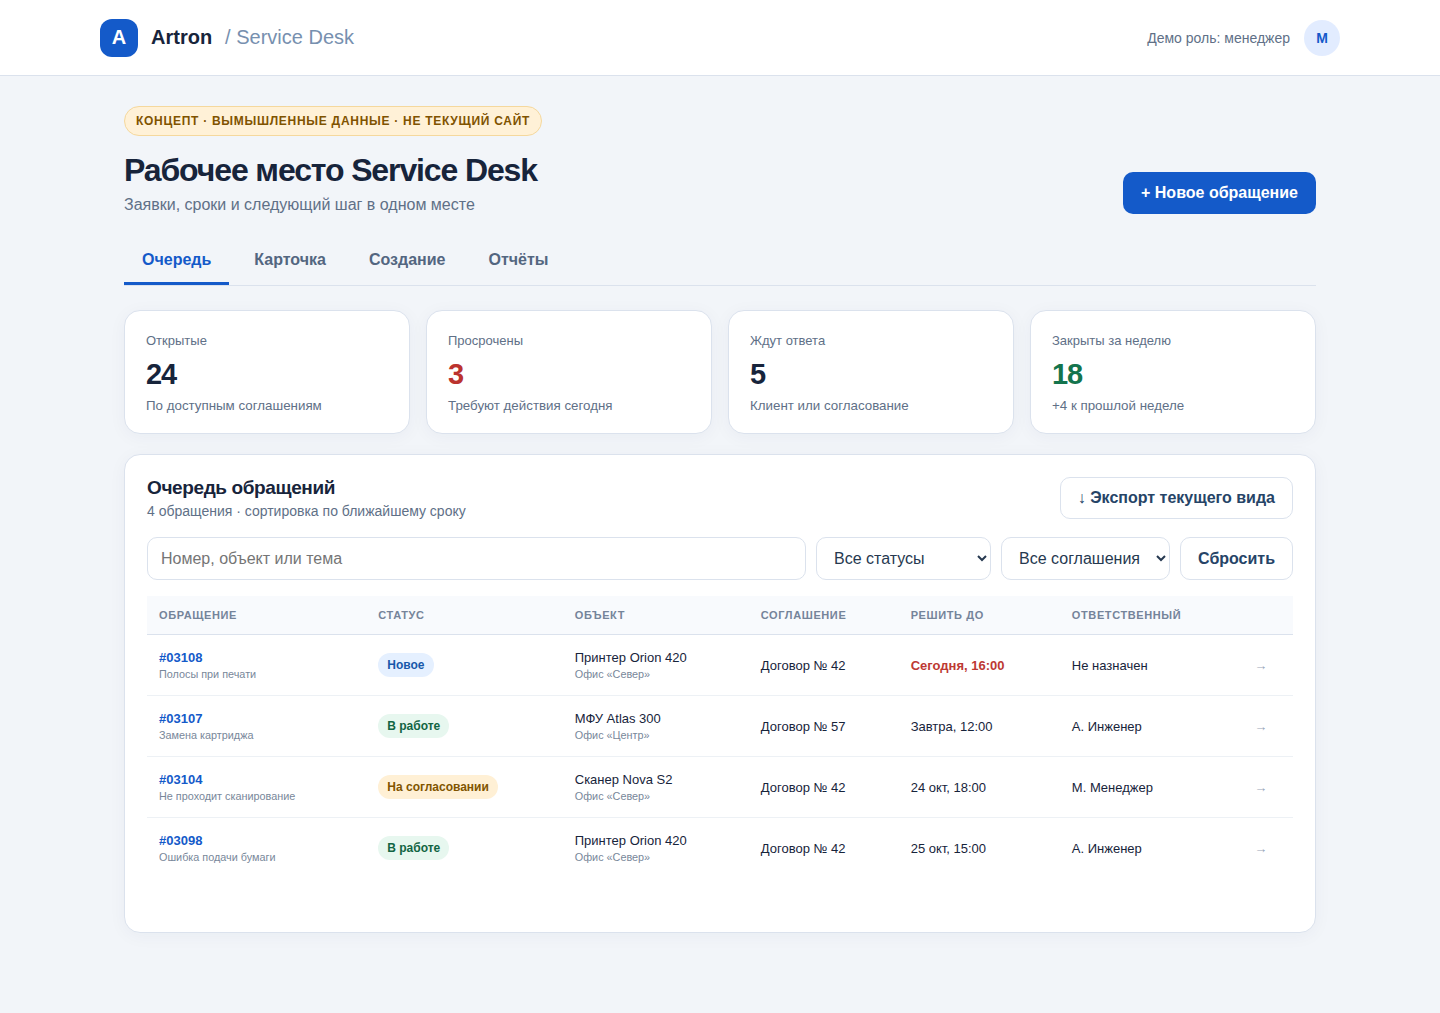Open ticket #03107 via row arrow

pyautogui.click(x=1261, y=727)
